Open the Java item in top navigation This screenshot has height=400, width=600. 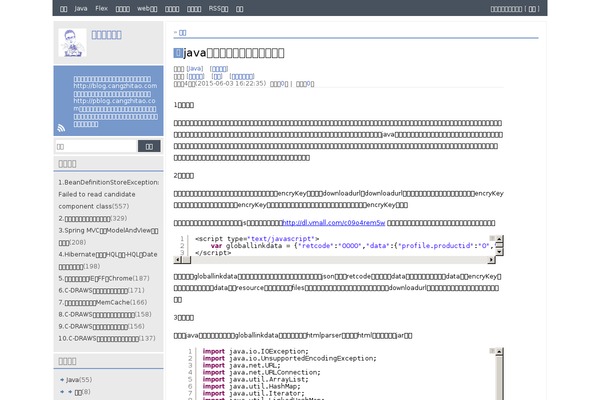81,8
